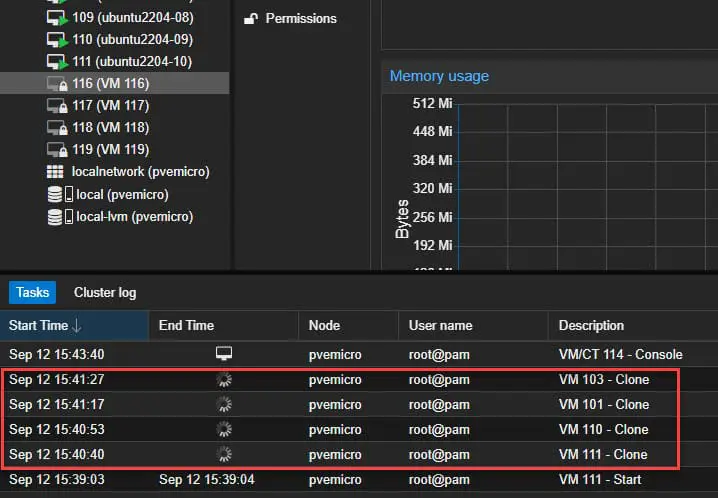Sort tasks by Description column header
Viewport: 718px width, 498px height.
point(591,325)
